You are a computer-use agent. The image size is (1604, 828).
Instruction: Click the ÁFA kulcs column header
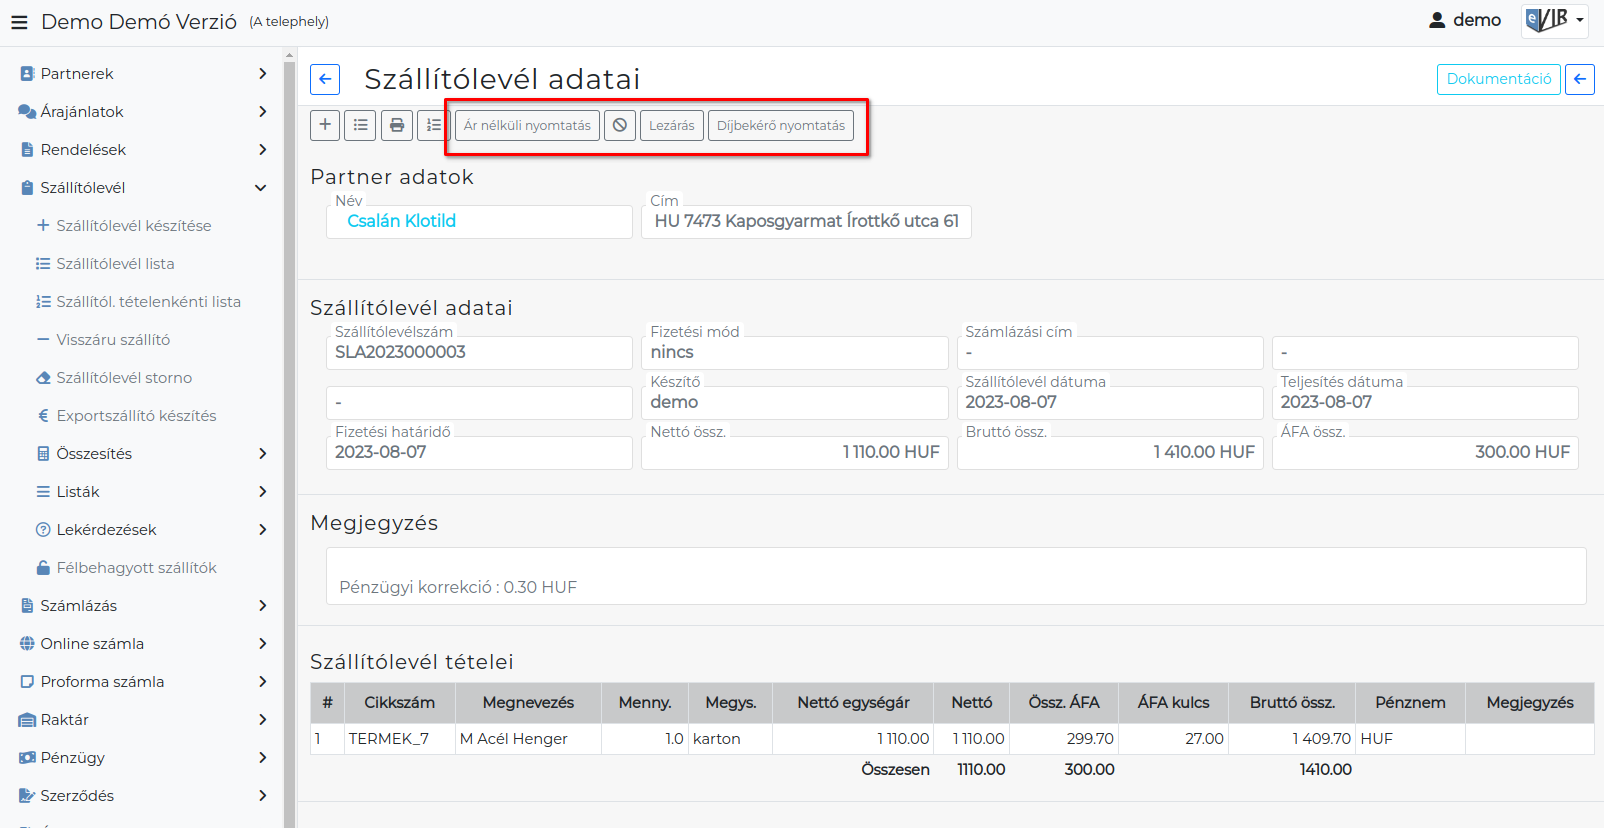1173,702
